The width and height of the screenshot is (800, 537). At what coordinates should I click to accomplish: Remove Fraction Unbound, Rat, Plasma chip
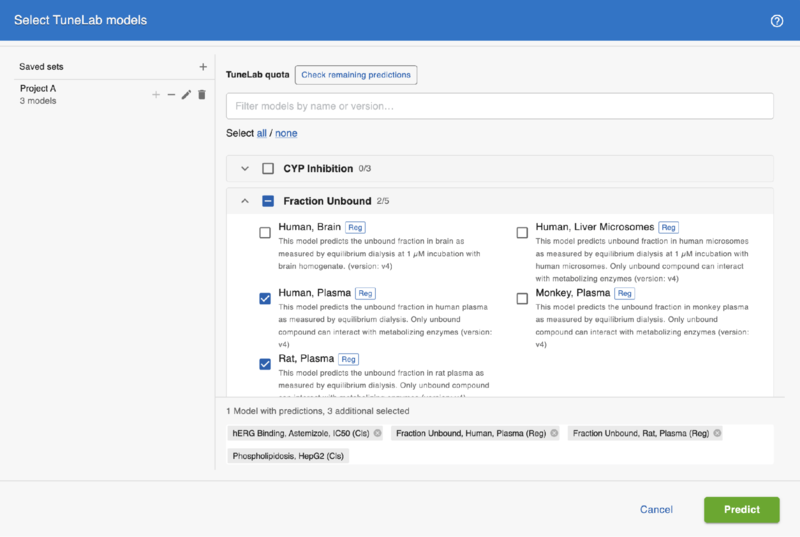pyautogui.click(x=717, y=433)
